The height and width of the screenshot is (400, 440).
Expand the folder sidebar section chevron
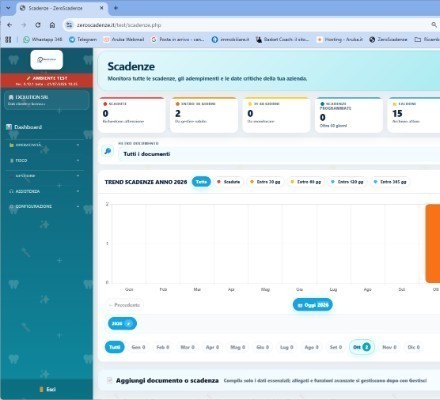[x=78, y=145]
